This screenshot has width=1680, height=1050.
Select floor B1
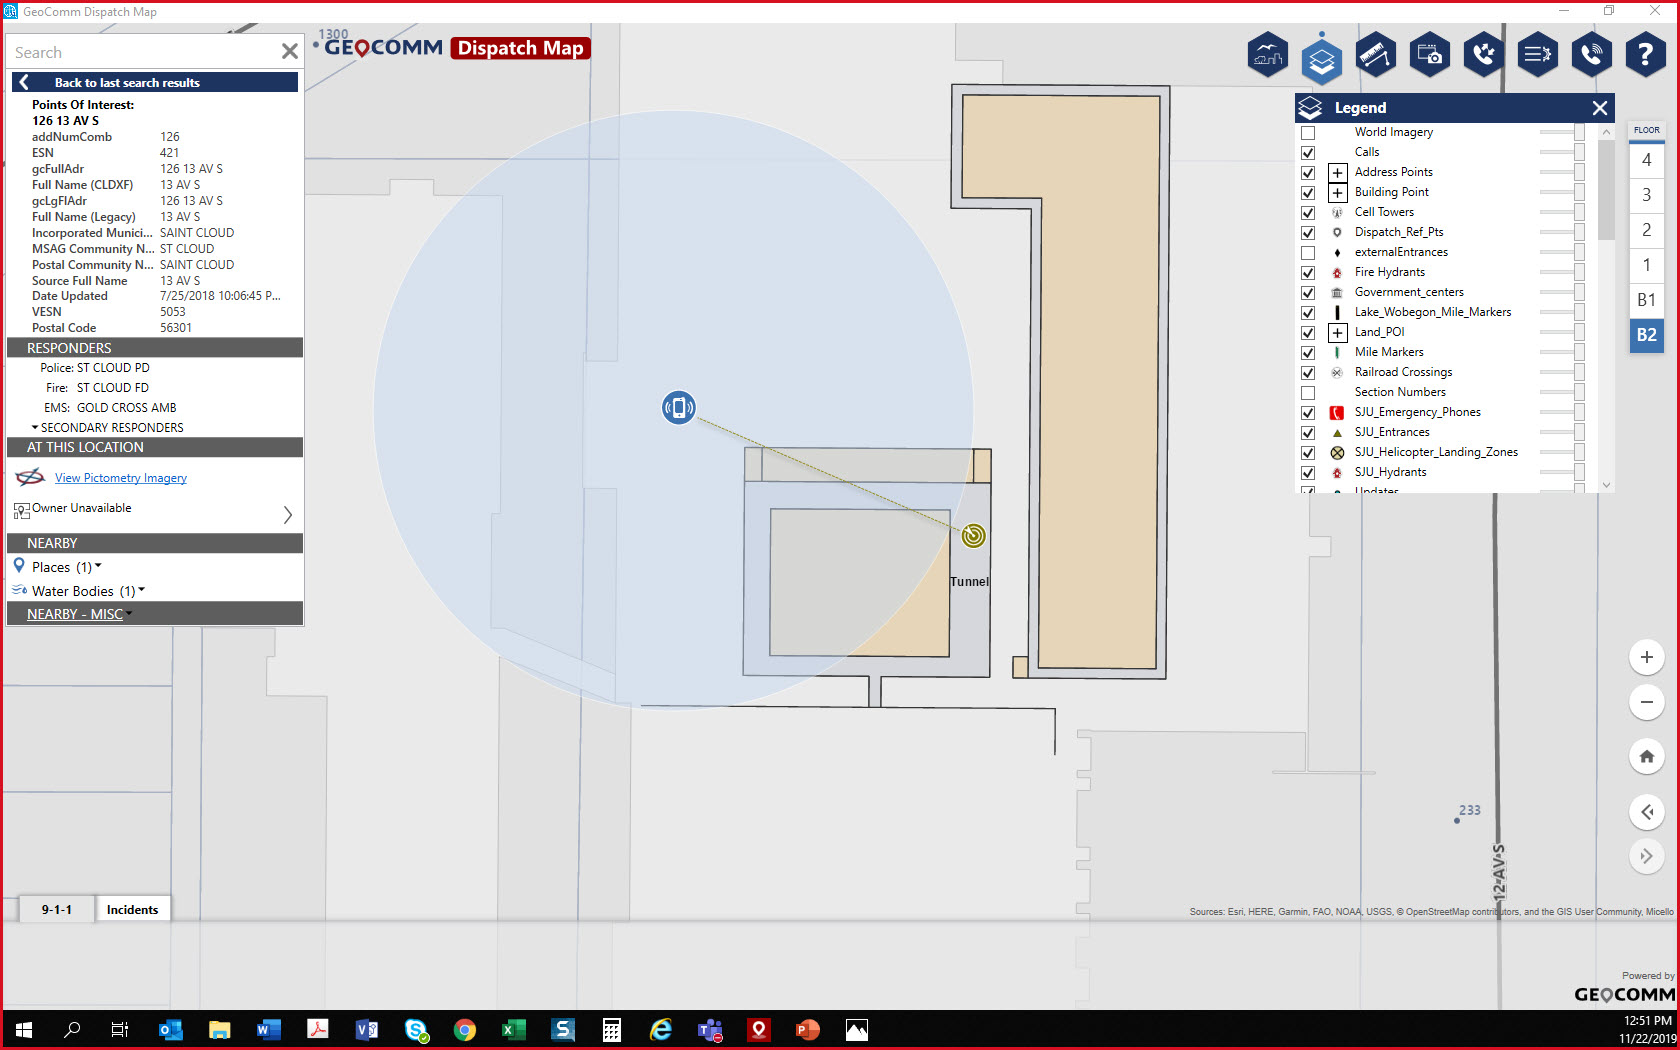1646,300
